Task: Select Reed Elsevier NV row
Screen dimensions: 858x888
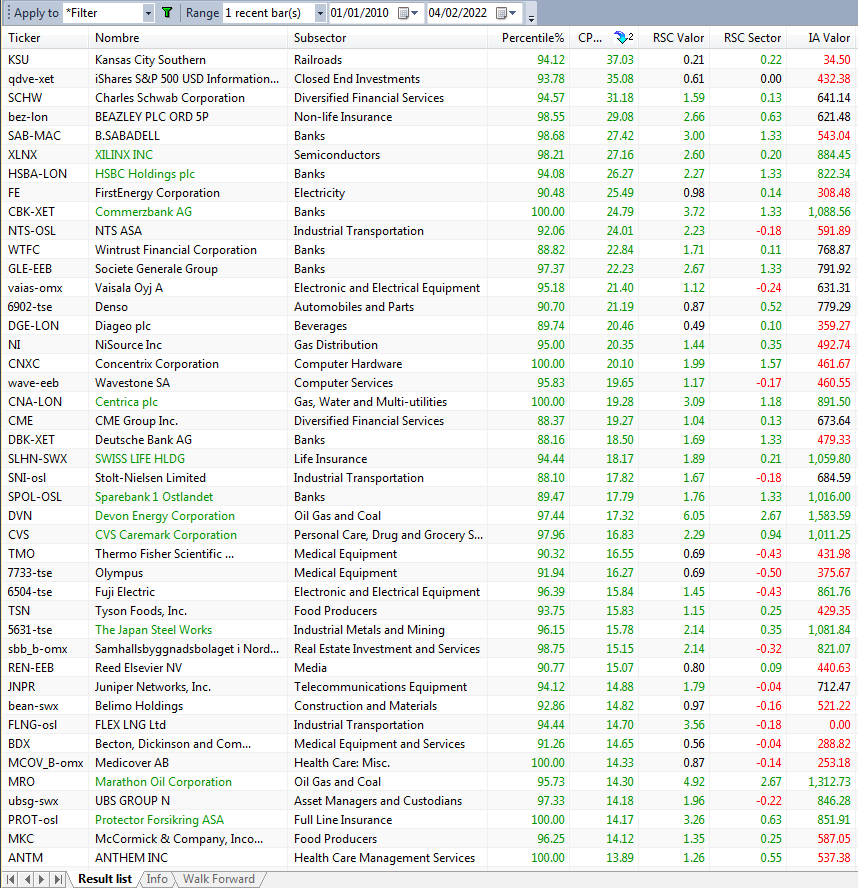Action: 429,668
